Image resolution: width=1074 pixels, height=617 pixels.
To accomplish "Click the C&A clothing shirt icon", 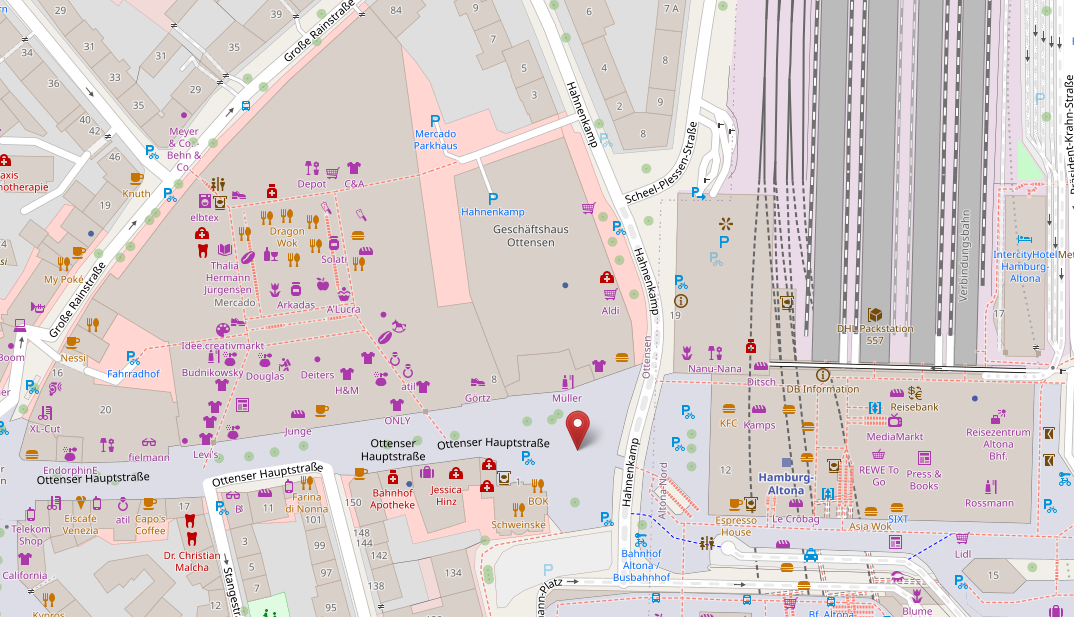I will coord(353,168).
